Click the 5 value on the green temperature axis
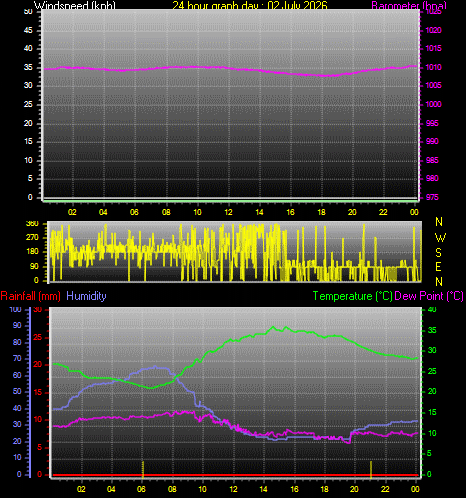 (429, 453)
